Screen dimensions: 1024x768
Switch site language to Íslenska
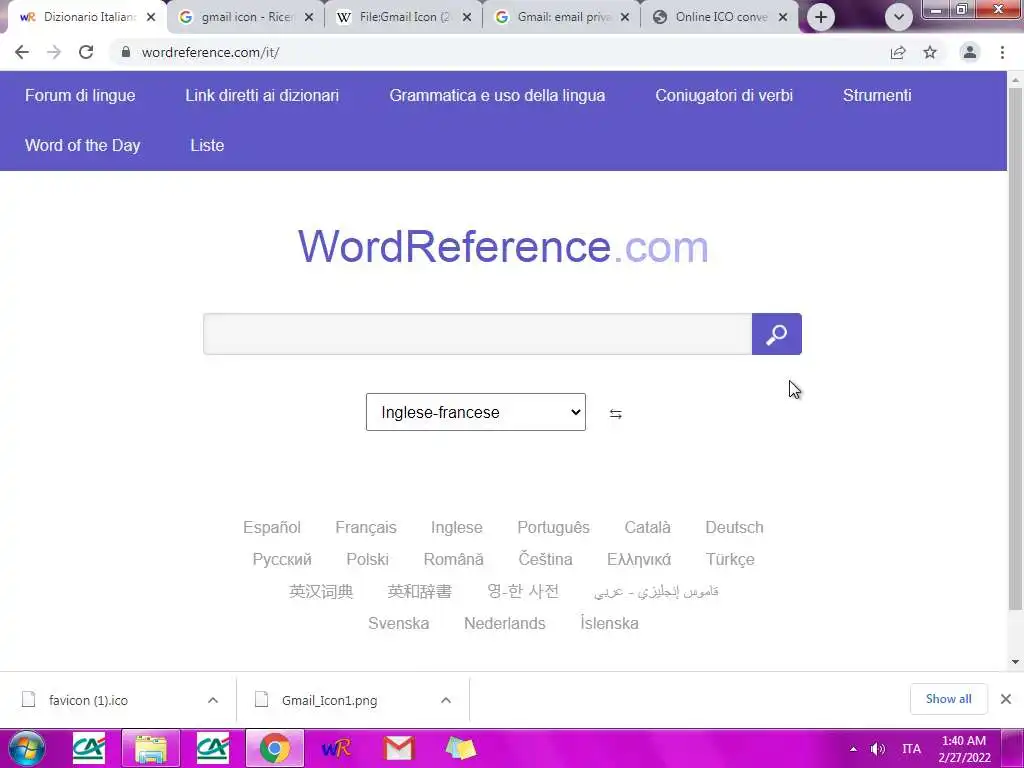(x=609, y=624)
